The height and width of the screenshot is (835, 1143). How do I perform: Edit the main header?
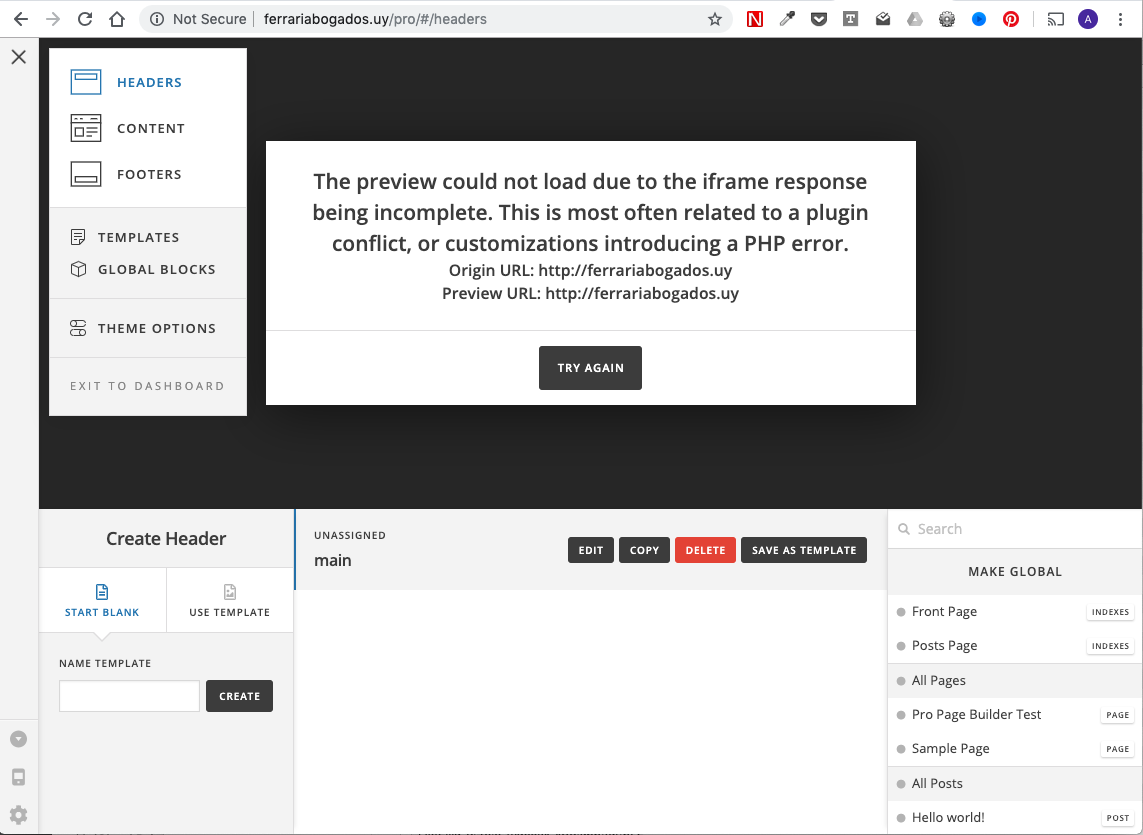590,550
